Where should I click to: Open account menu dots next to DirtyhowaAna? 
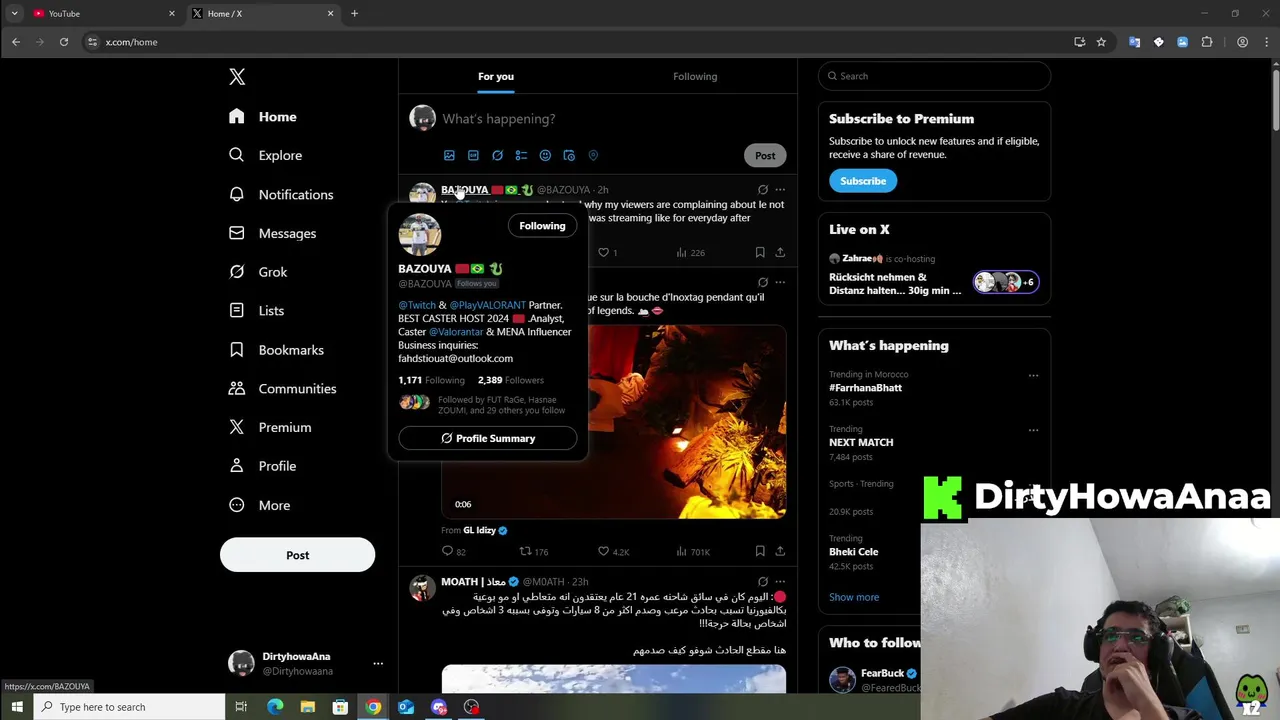(378, 663)
